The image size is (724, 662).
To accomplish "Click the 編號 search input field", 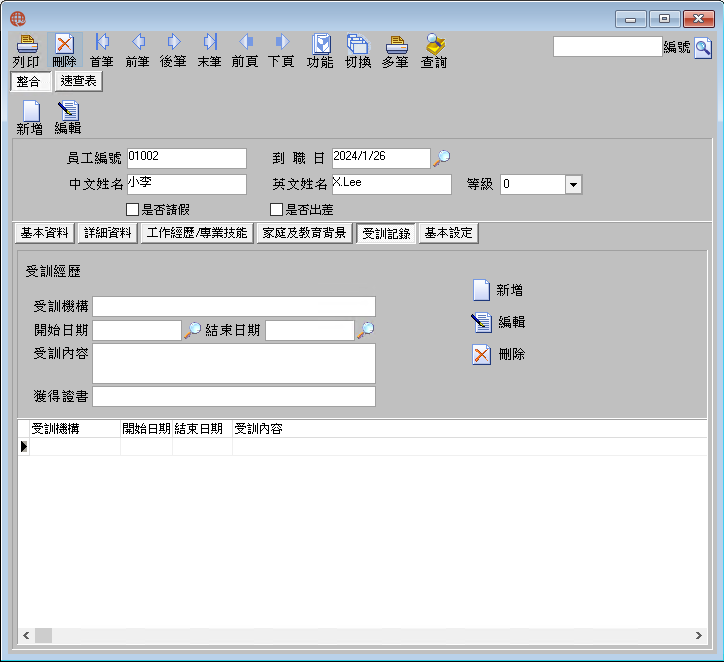I will point(608,47).
